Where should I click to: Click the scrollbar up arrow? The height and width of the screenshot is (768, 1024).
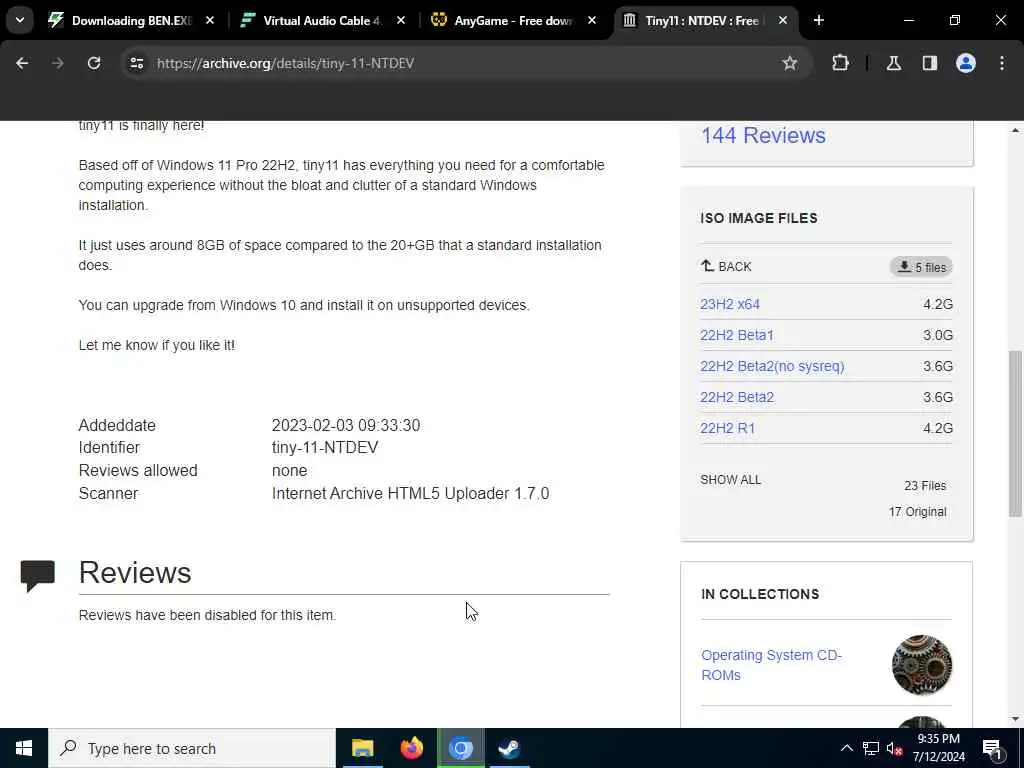tap(1015, 130)
